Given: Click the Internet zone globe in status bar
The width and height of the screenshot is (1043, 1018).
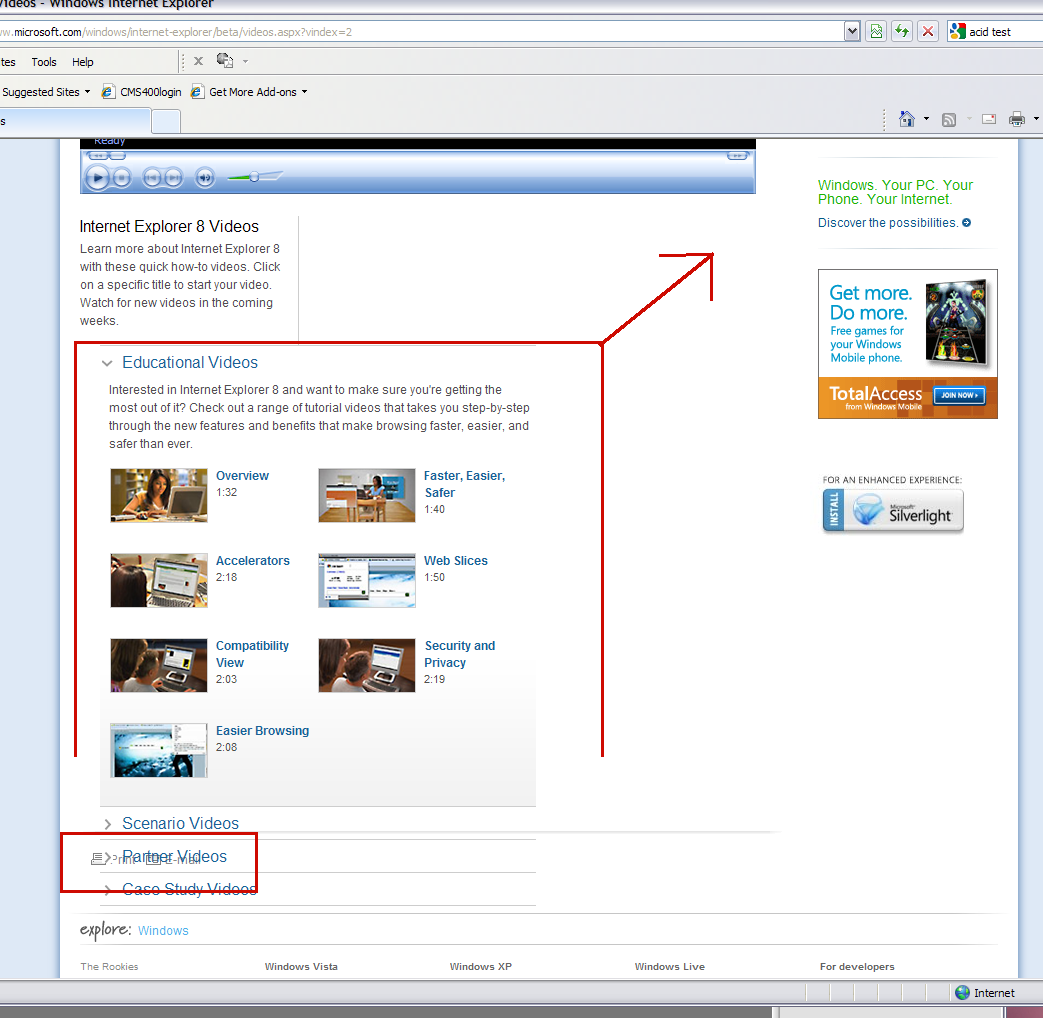Looking at the screenshot, I should 962,993.
